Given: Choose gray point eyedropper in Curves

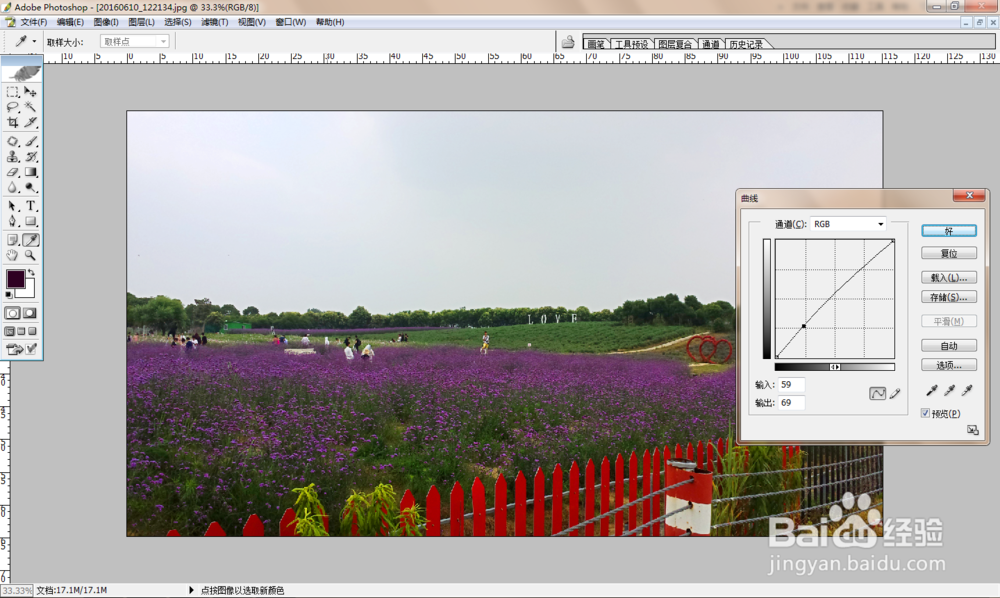Looking at the screenshot, I should click(x=950, y=390).
